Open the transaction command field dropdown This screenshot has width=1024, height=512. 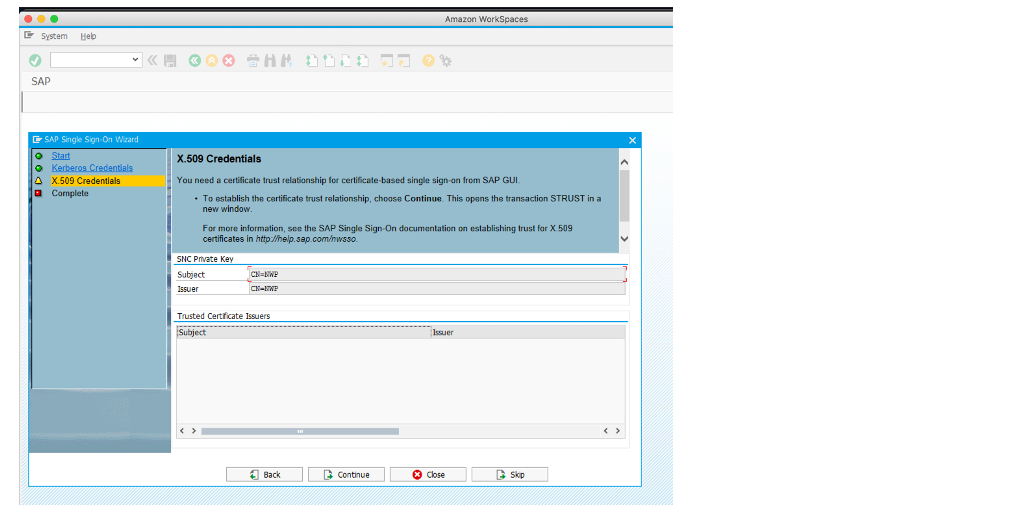pos(136,60)
